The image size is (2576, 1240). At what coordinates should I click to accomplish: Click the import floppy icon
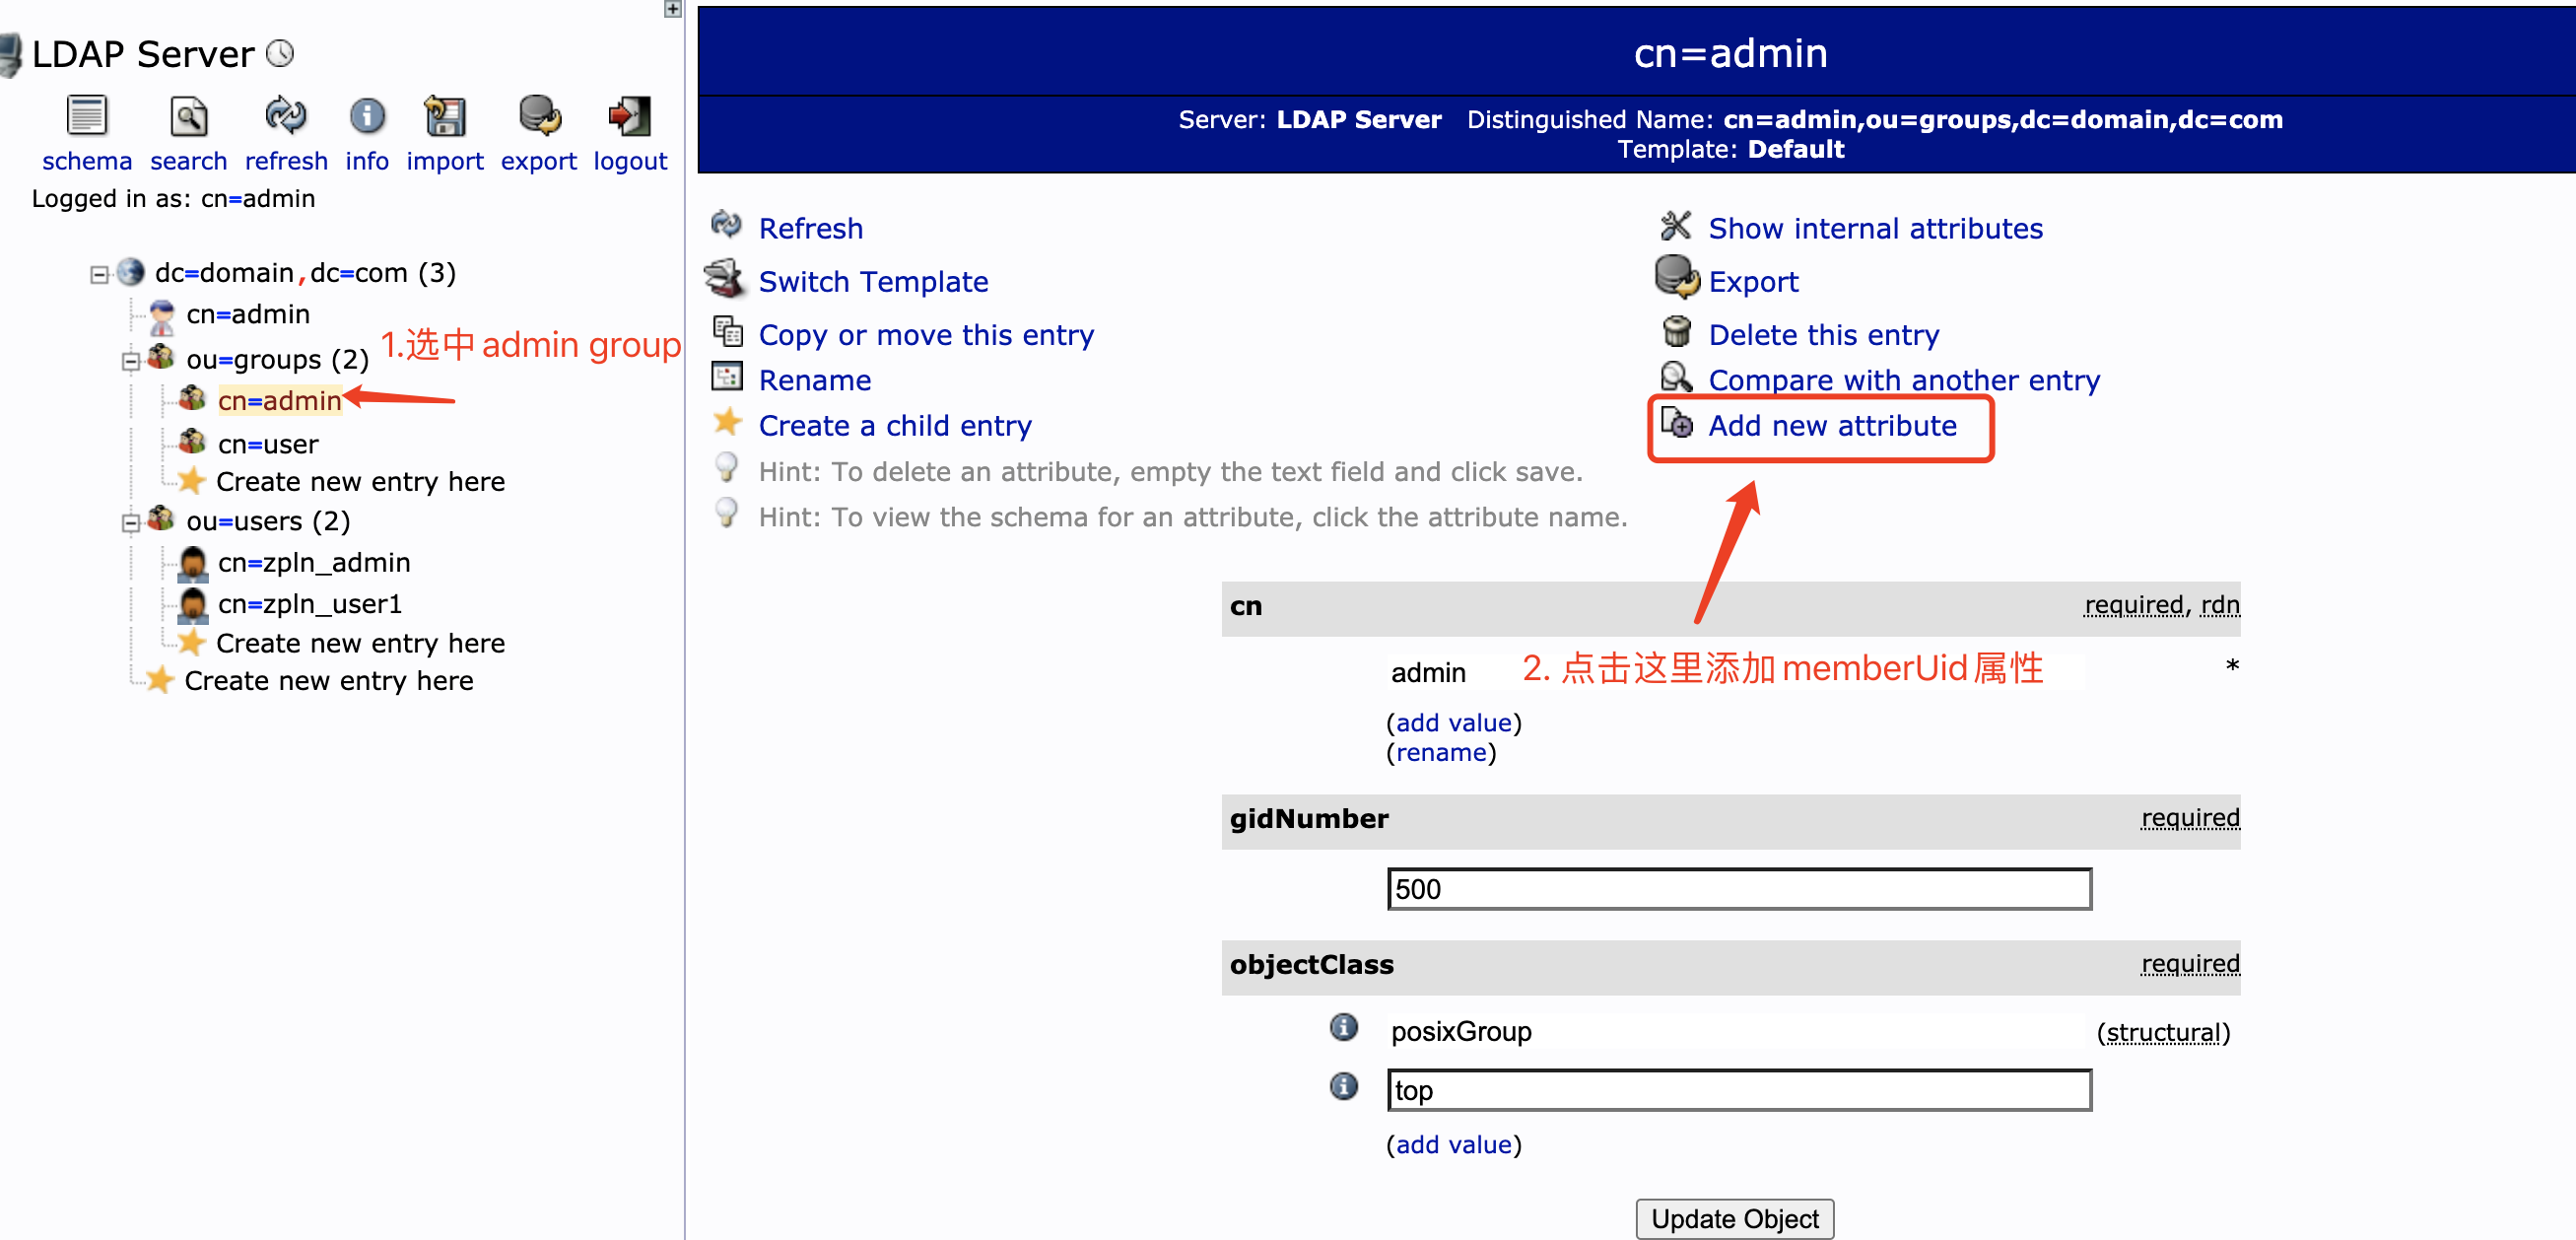445,116
